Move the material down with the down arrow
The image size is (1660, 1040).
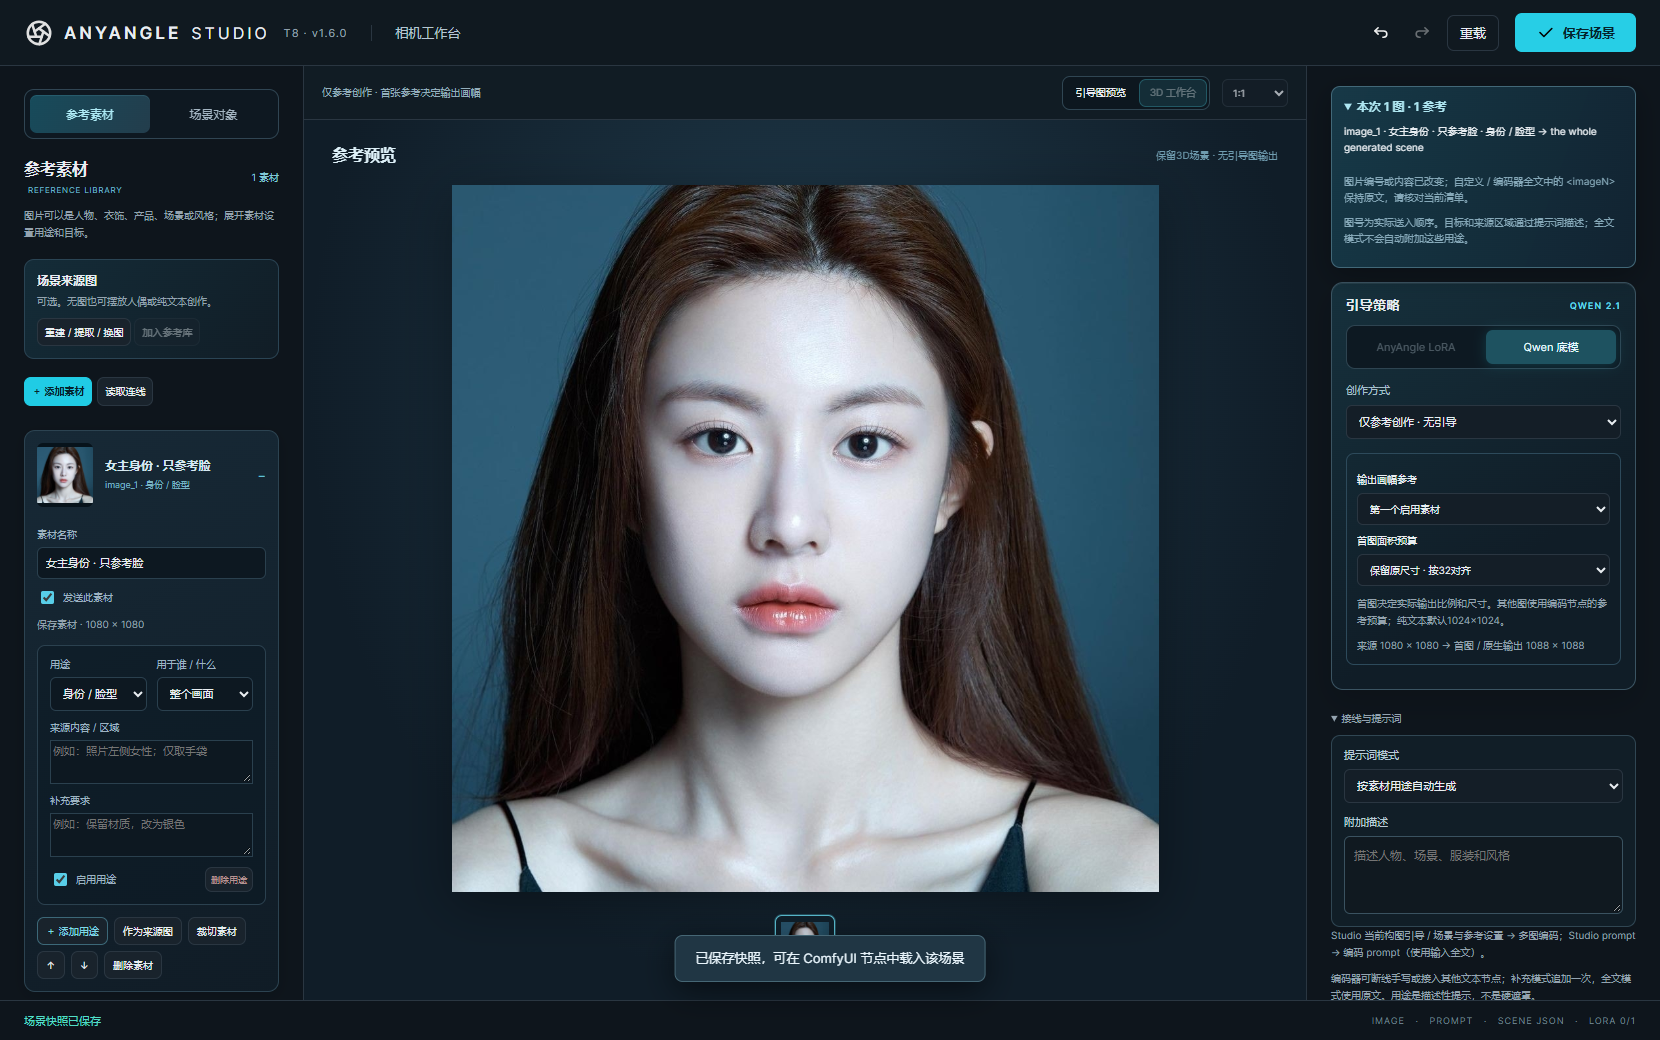tap(84, 965)
